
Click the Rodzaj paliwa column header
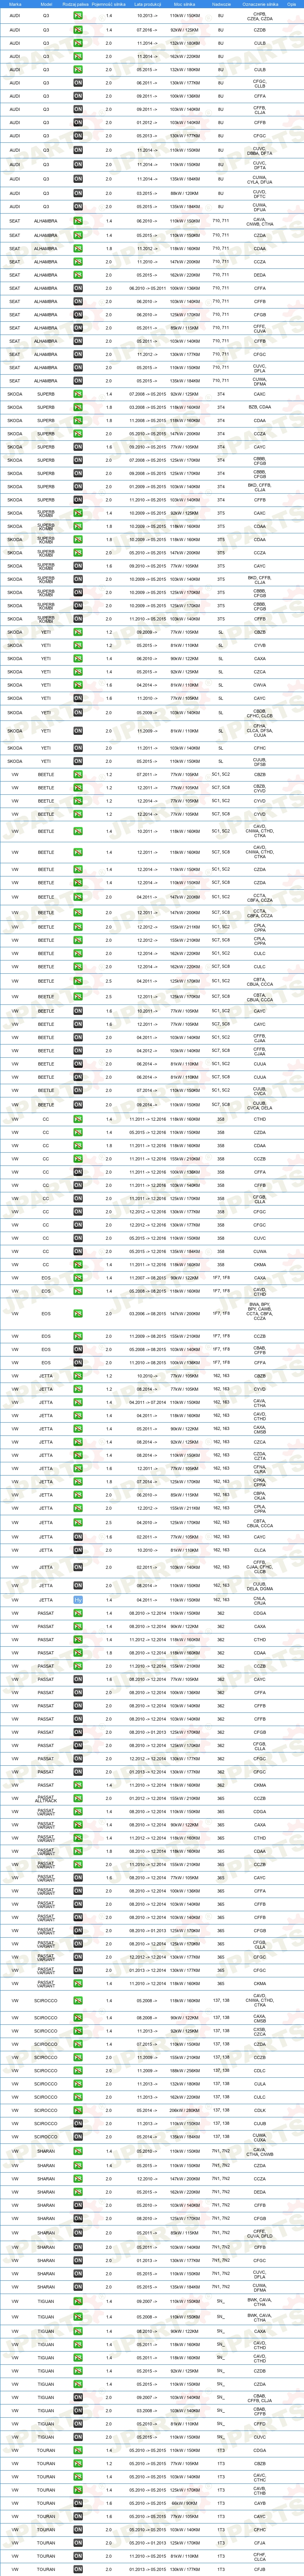75,4
